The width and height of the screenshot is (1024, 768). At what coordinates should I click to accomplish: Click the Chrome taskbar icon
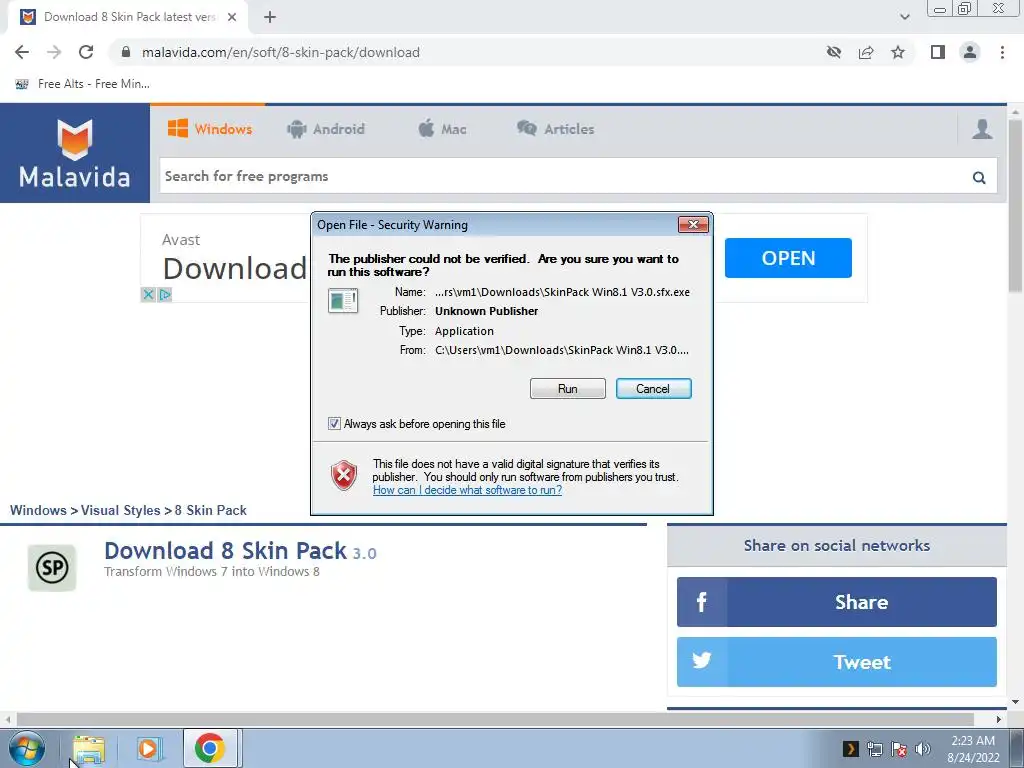[x=210, y=748]
